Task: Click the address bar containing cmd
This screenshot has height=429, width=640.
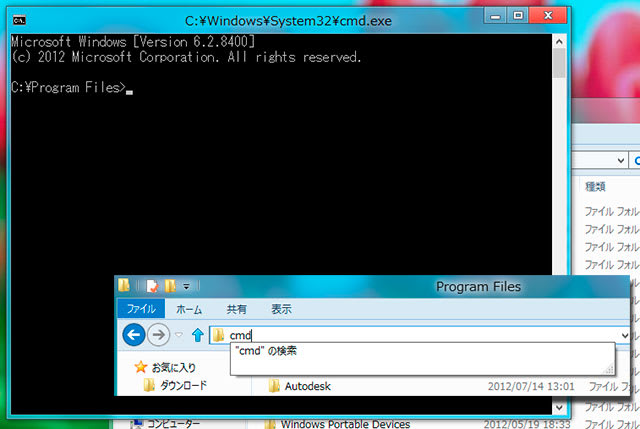Action: (x=420, y=336)
